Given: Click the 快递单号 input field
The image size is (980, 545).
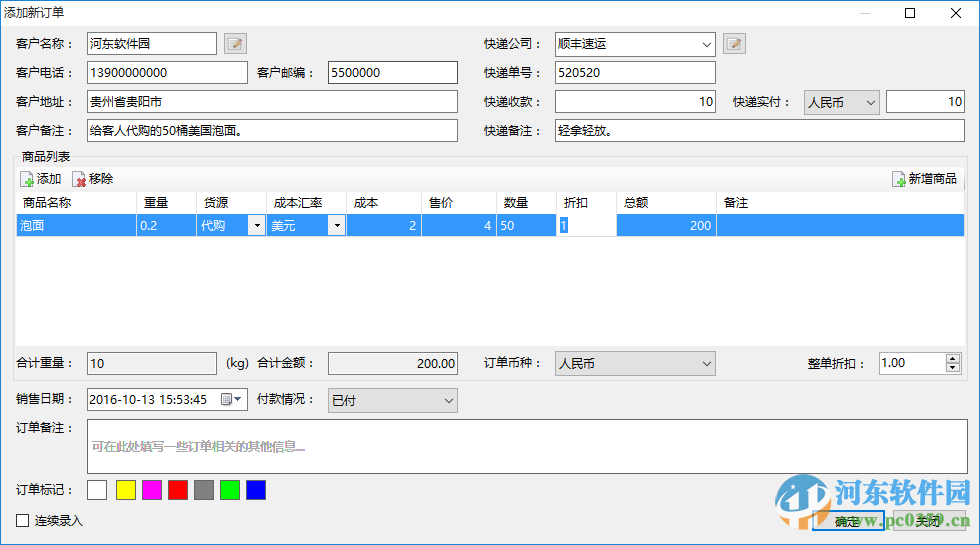Looking at the screenshot, I should [635, 72].
